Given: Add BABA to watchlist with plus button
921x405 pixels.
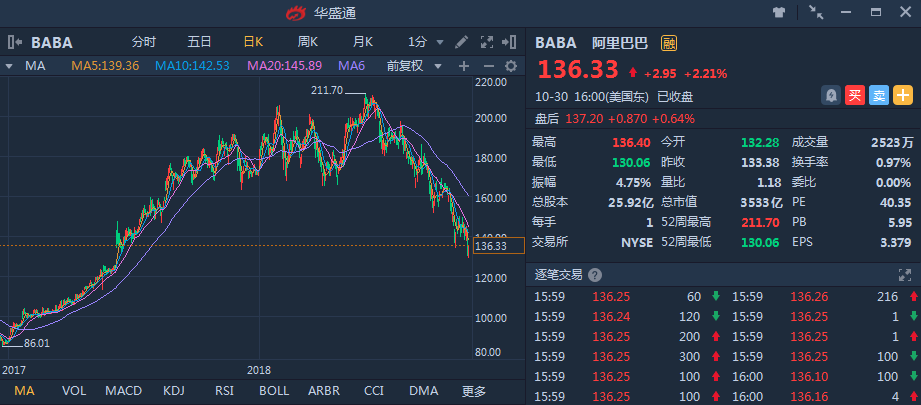Looking at the screenshot, I should click(x=902, y=95).
